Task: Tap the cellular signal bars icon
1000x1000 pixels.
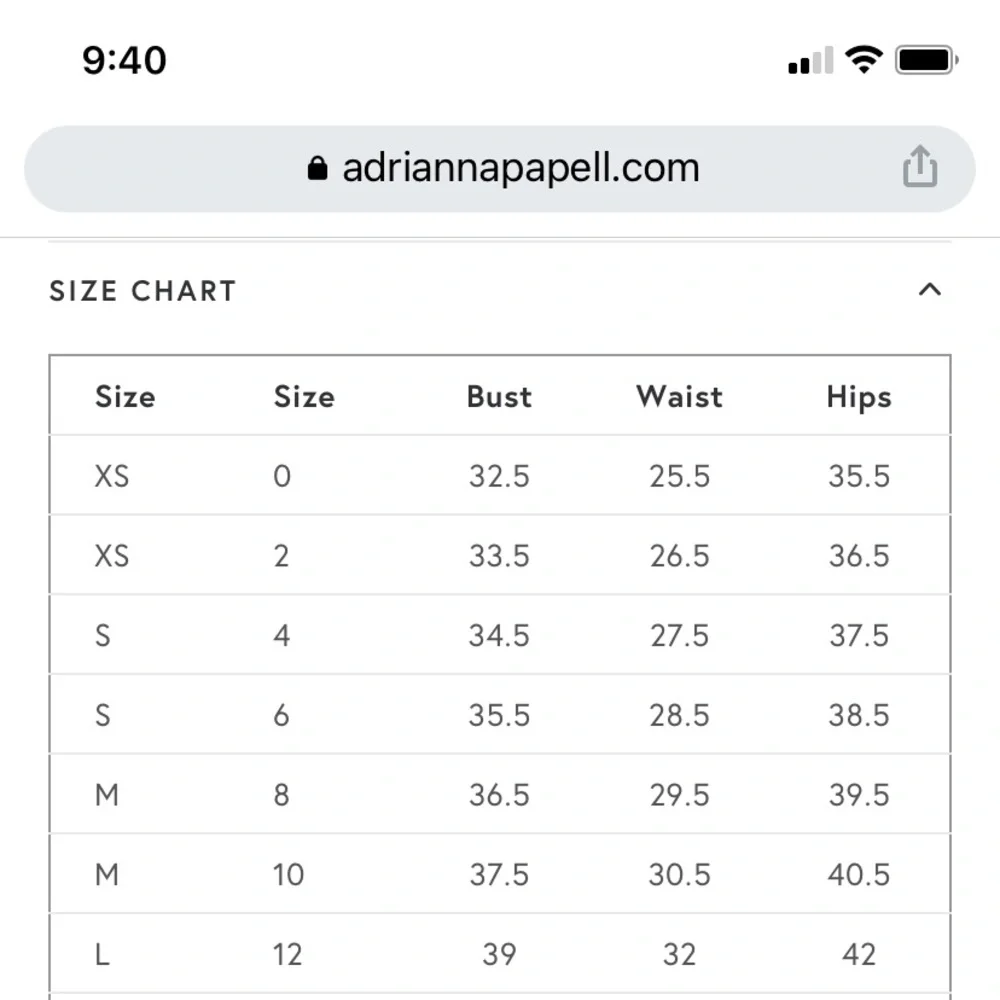Action: click(x=810, y=62)
